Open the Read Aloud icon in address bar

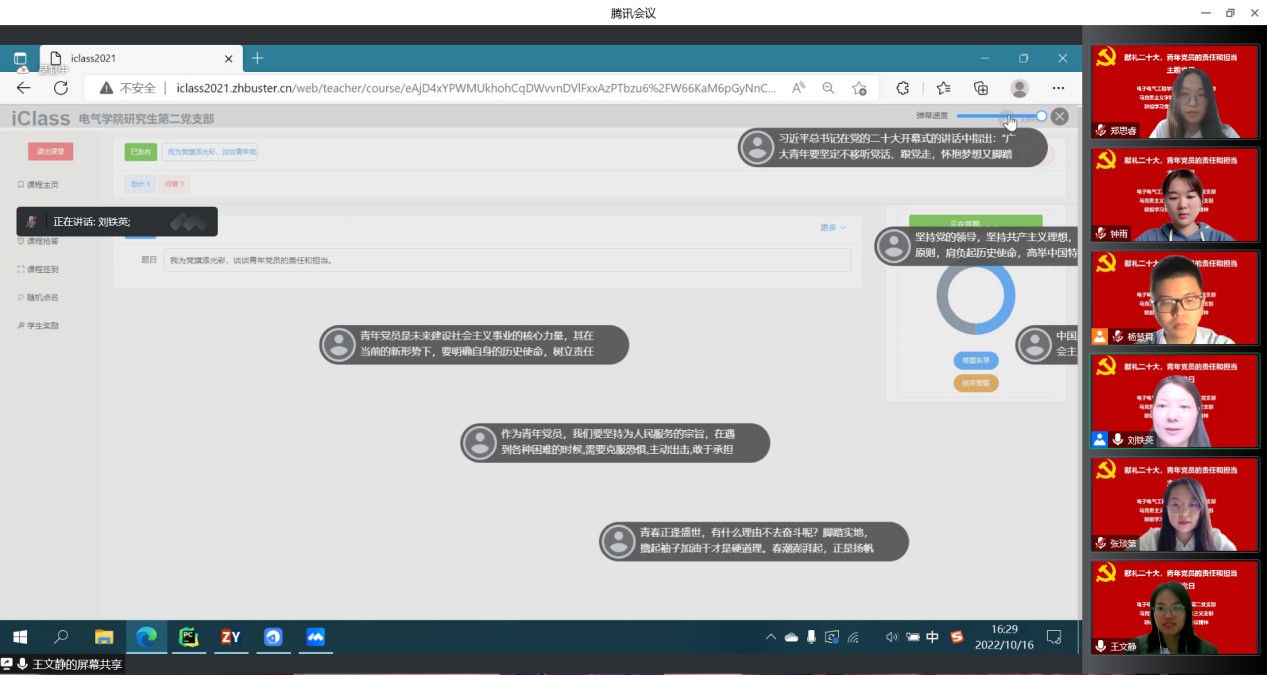coord(798,88)
